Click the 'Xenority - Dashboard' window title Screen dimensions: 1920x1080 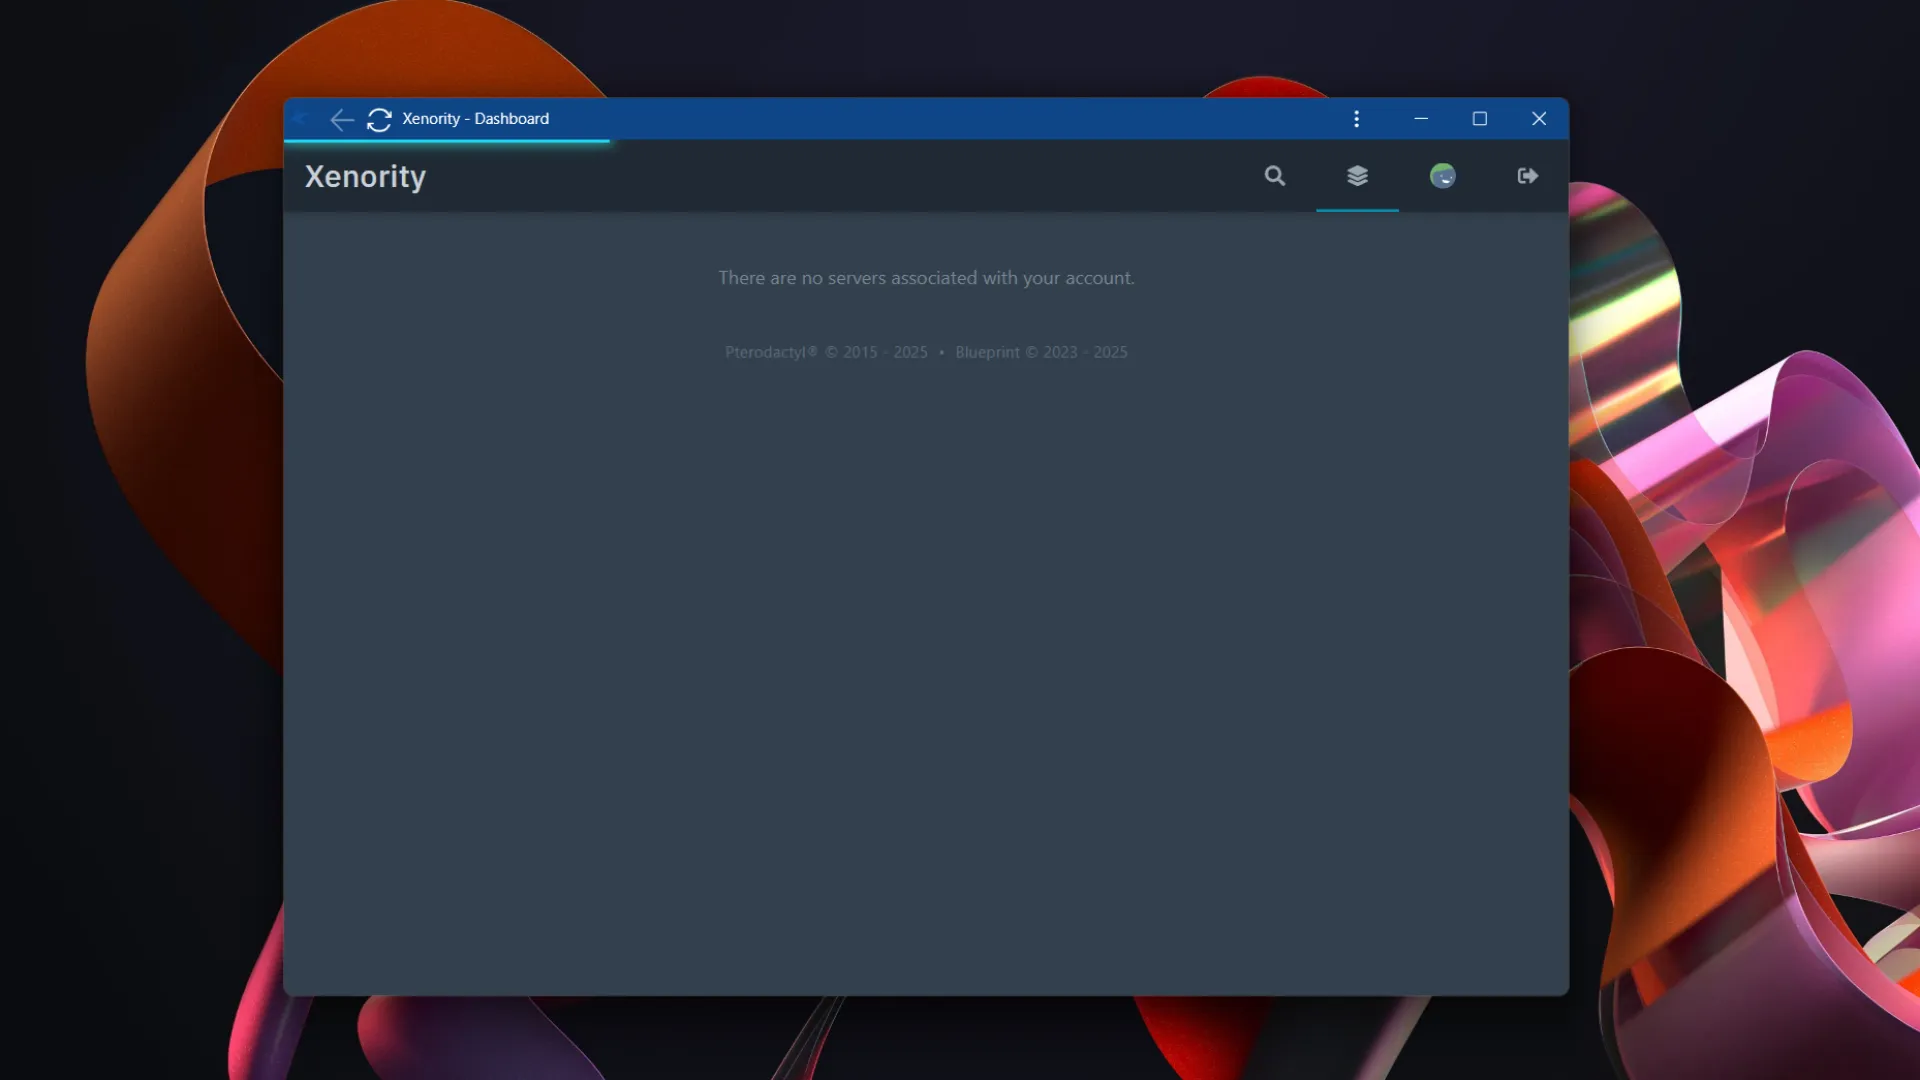475,119
